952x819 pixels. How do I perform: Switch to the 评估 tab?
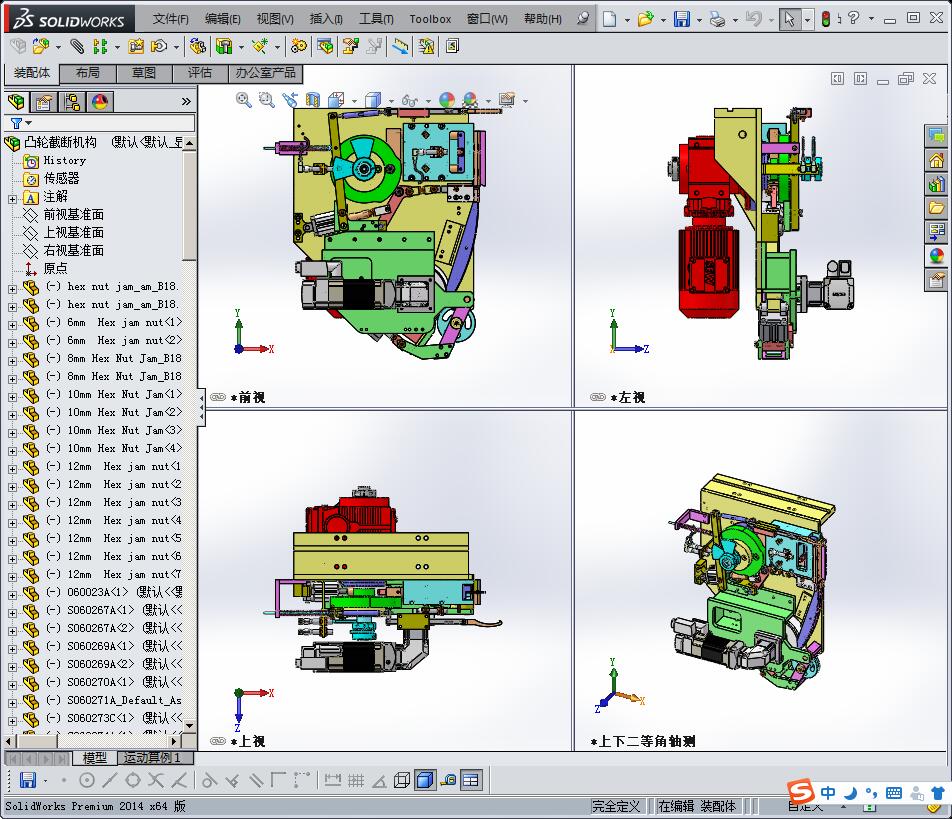200,73
